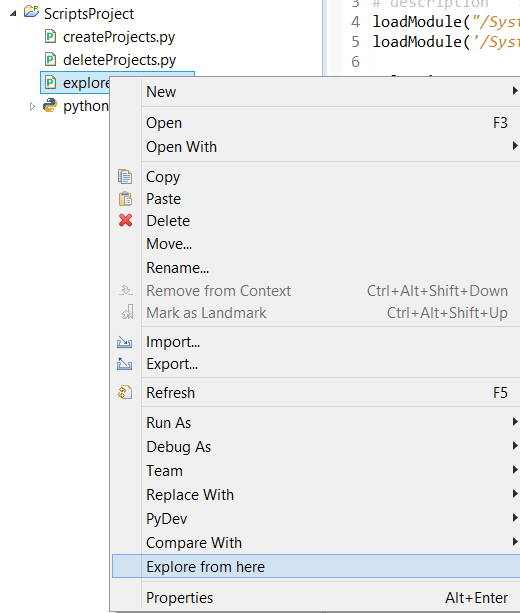Screen dimensions: 520x613
Task: Click the Export icon
Action: coord(125,364)
